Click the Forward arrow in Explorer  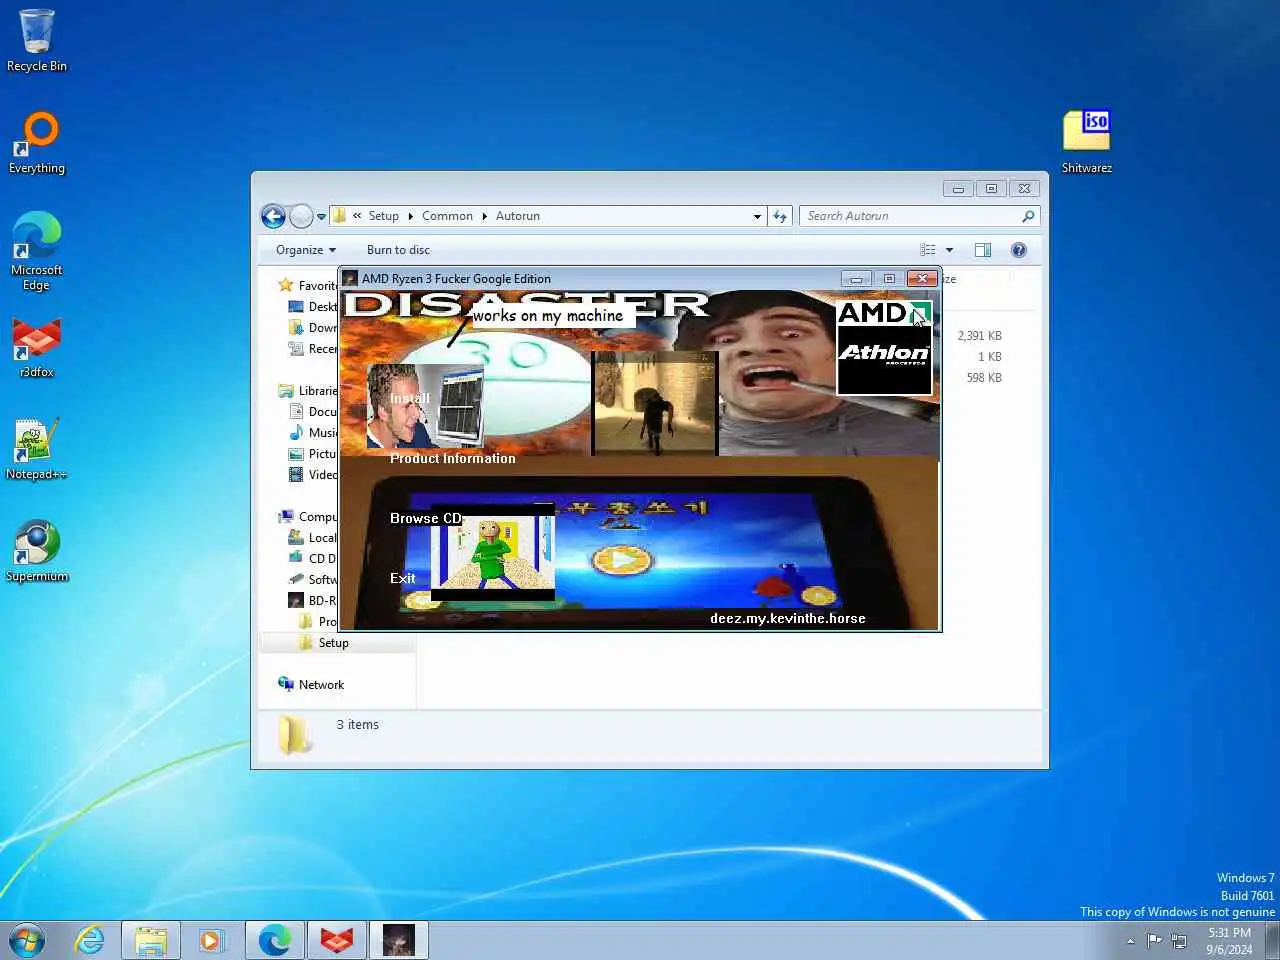pyautogui.click(x=301, y=216)
